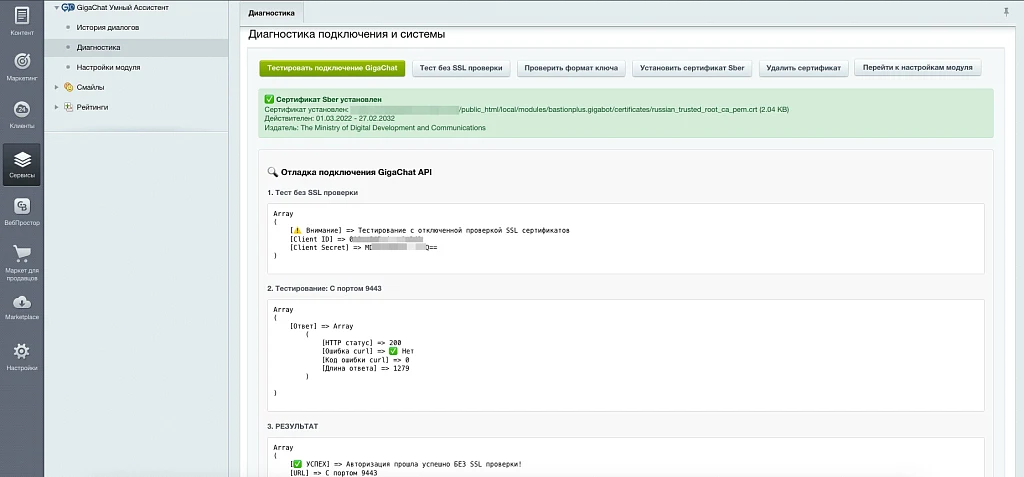Image resolution: width=1024 pixels, height=477 pixels.
Task: Click the [HTTP статус] => 200 line
Action: 361,342
